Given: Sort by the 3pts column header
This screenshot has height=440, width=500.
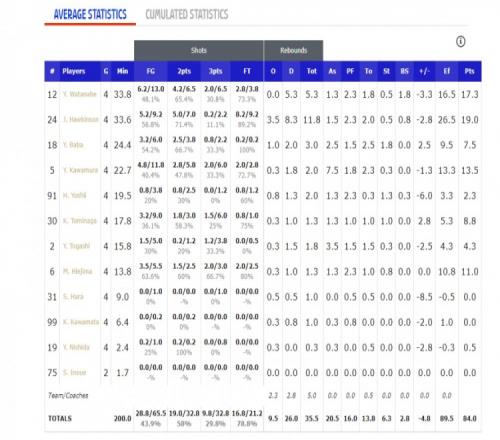Looking at the screenshot, I should (x=215, y=71).
